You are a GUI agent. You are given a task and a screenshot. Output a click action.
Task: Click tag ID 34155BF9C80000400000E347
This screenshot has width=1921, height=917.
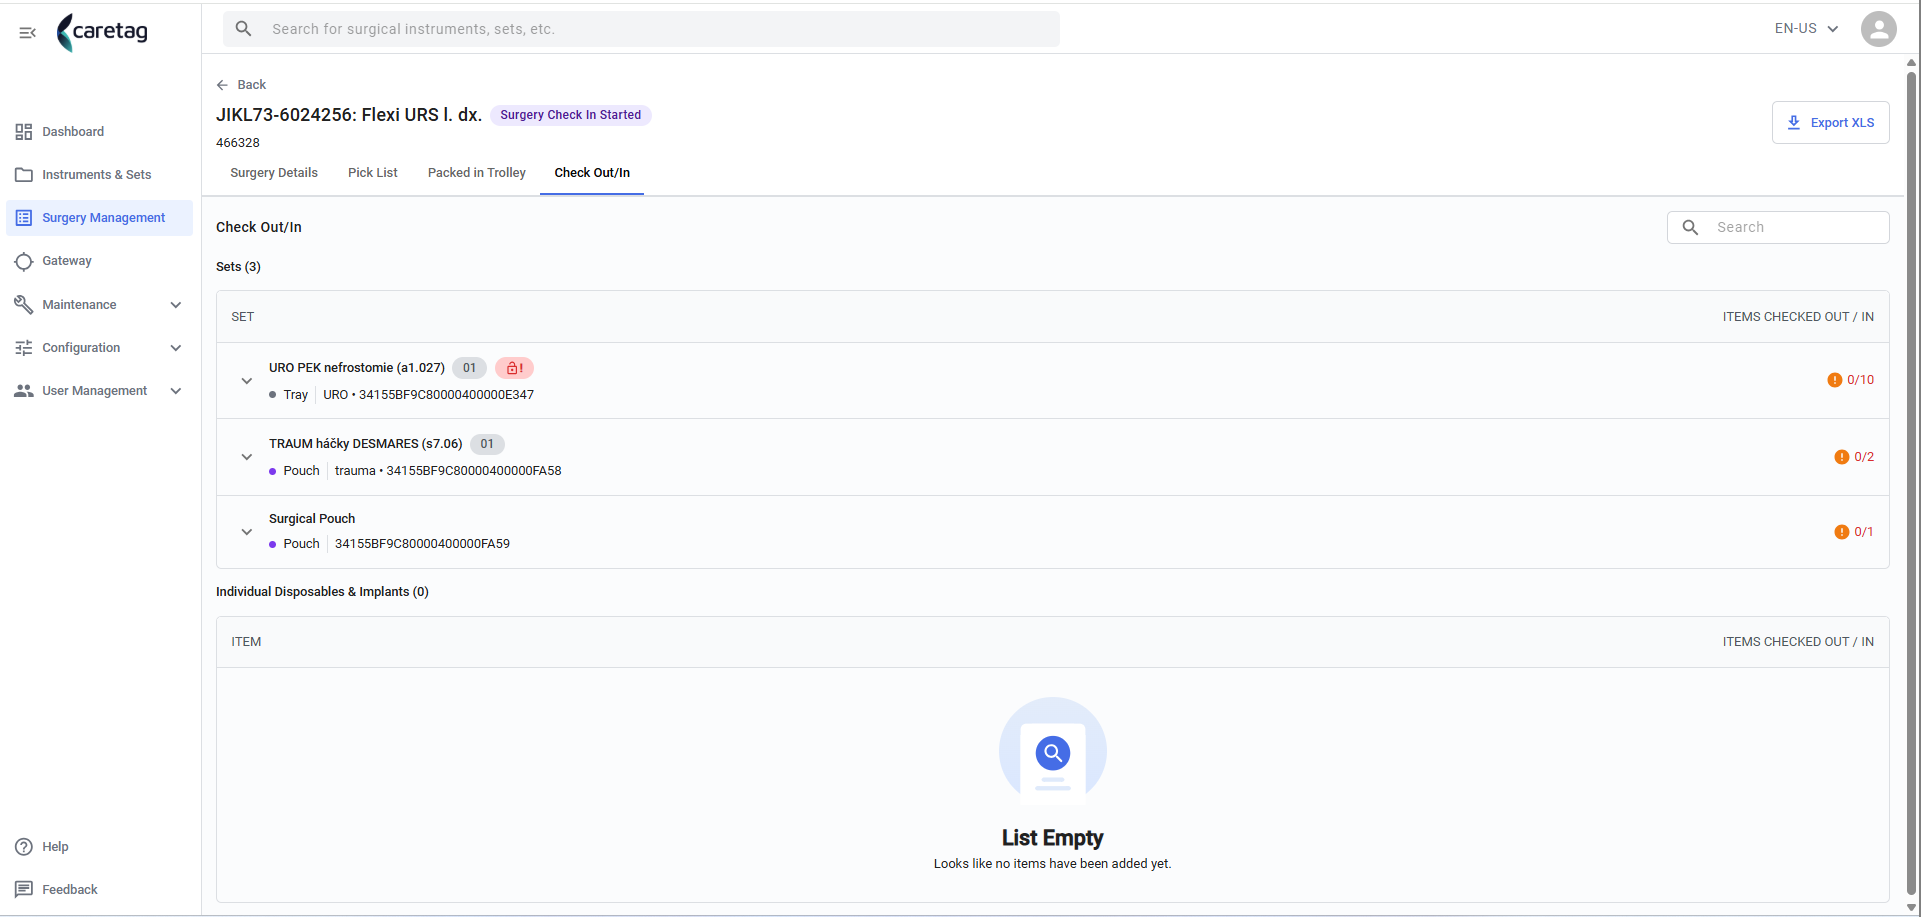pos(446,395)
